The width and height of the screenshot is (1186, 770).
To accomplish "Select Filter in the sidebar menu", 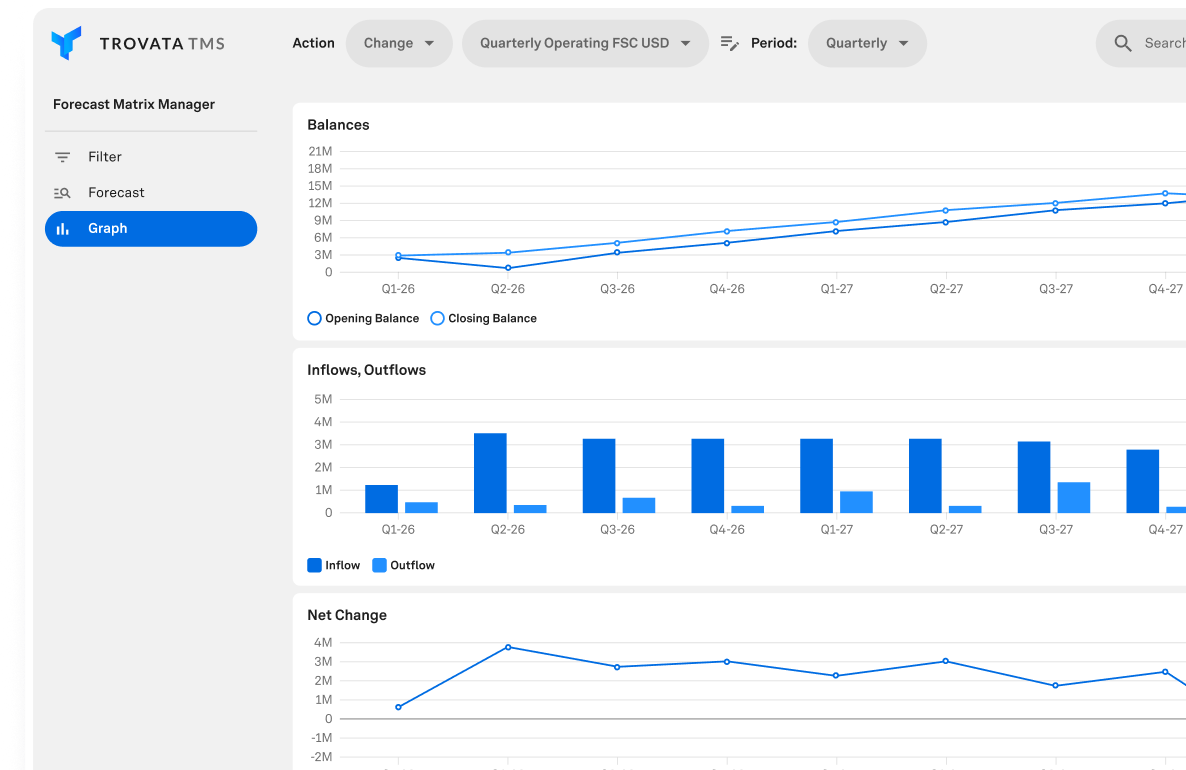I will coord(105,157).
